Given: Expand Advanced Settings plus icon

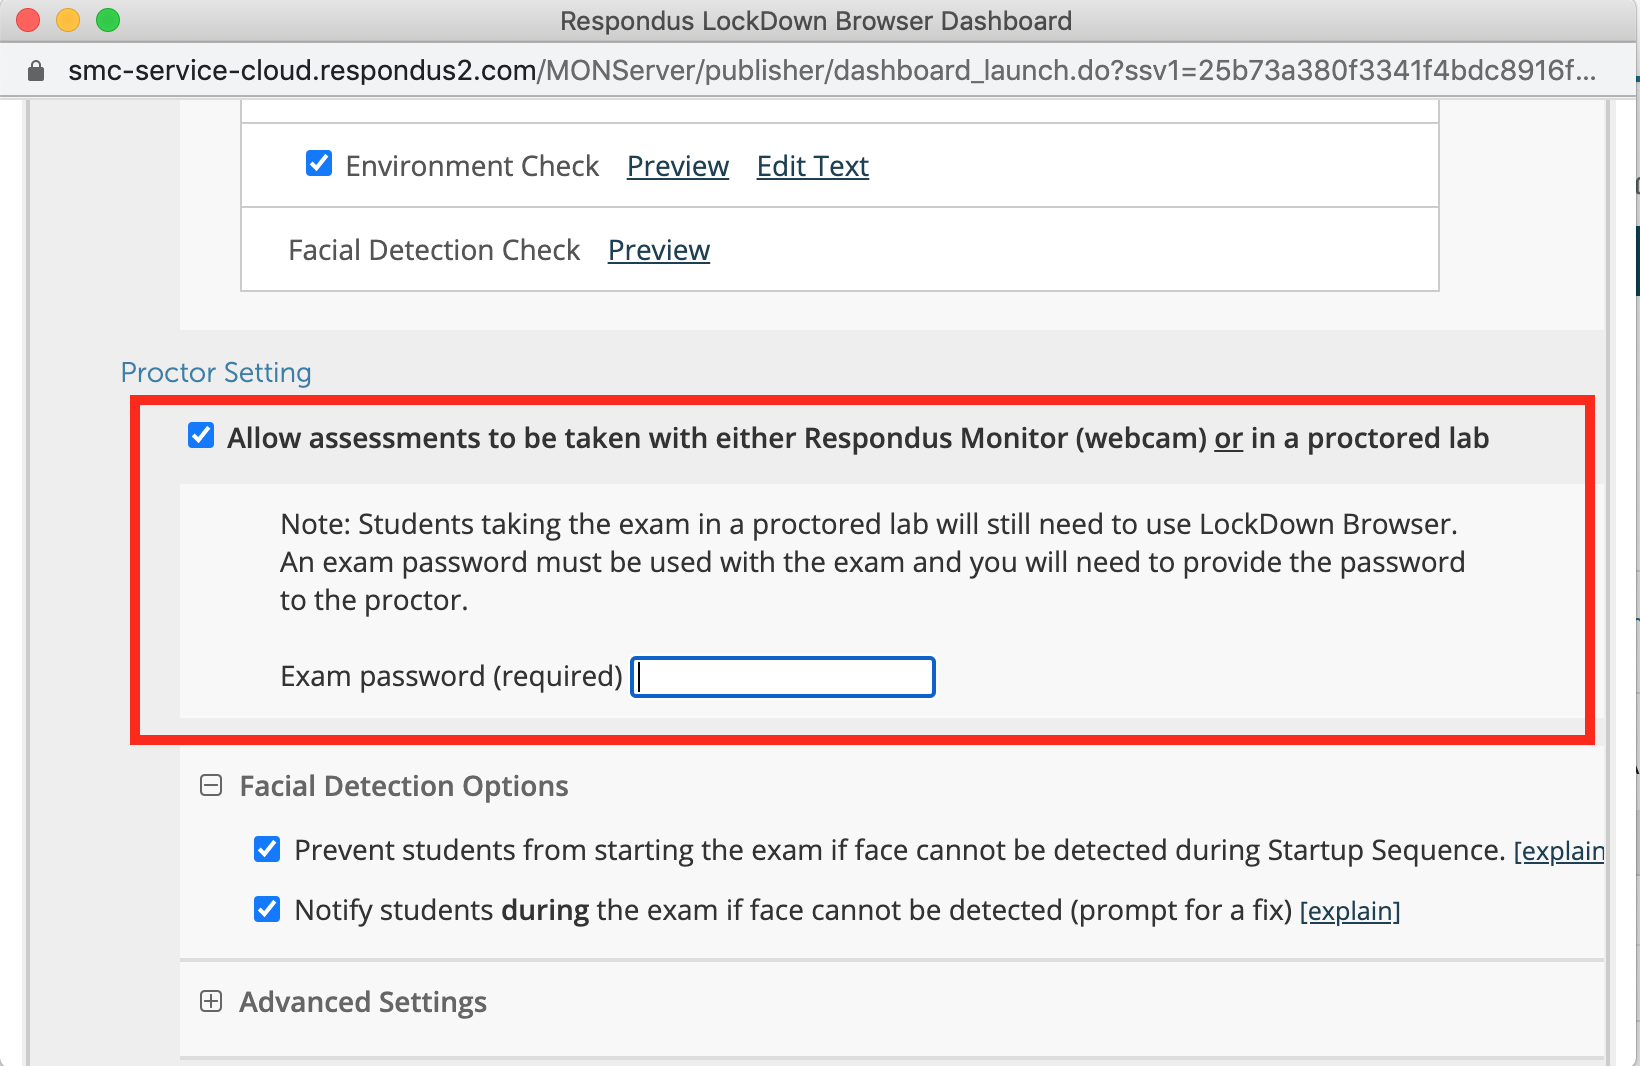Looking at the screenshot, I should click(211, 1001).
